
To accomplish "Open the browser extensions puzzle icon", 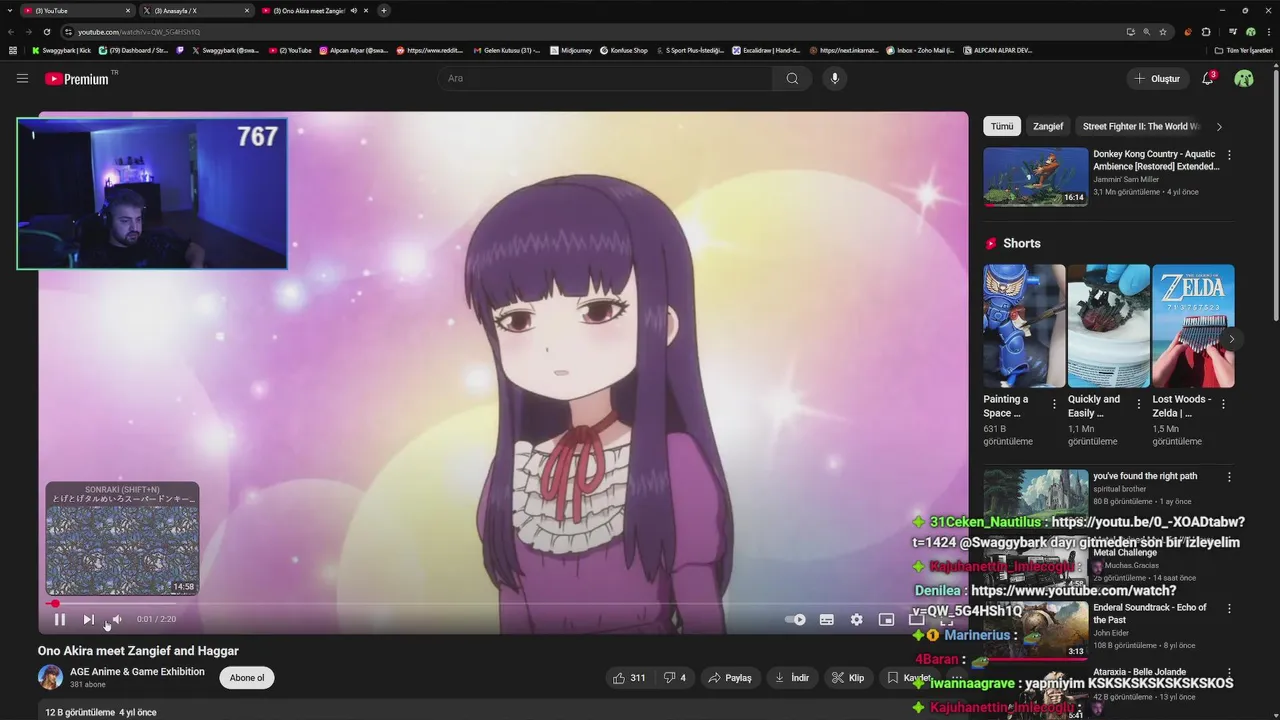I will (1206, 31).
